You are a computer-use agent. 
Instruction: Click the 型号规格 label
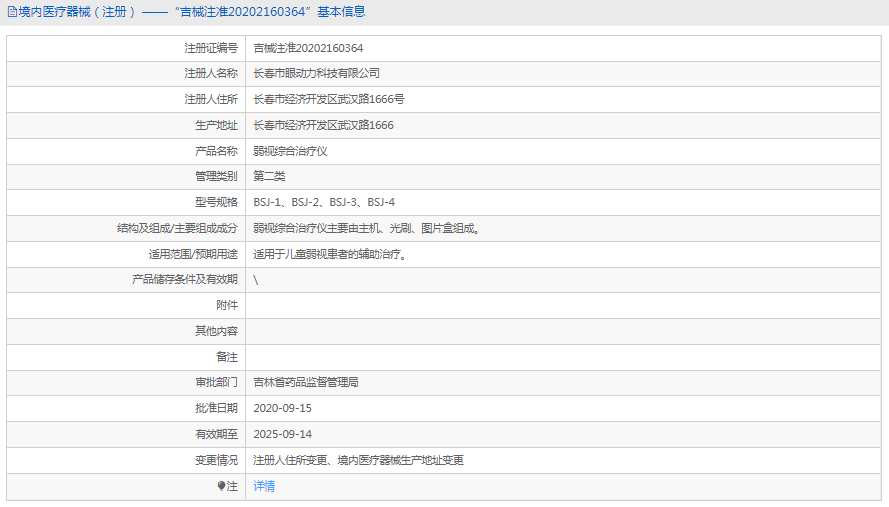point(217,202)
